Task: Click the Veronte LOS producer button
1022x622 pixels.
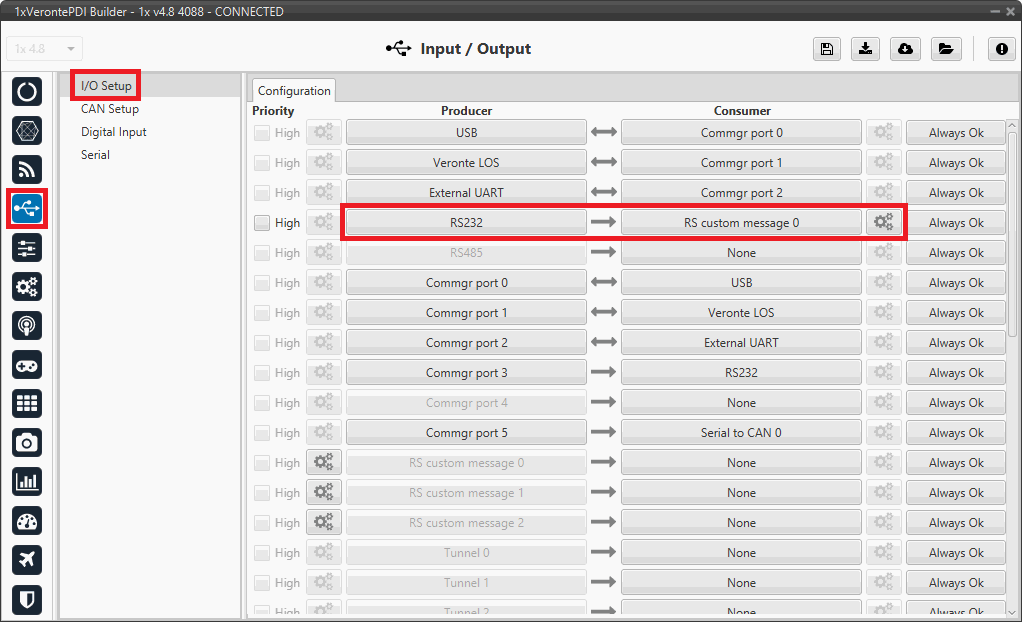Action: pyautogui.click(x=466, y=162)
